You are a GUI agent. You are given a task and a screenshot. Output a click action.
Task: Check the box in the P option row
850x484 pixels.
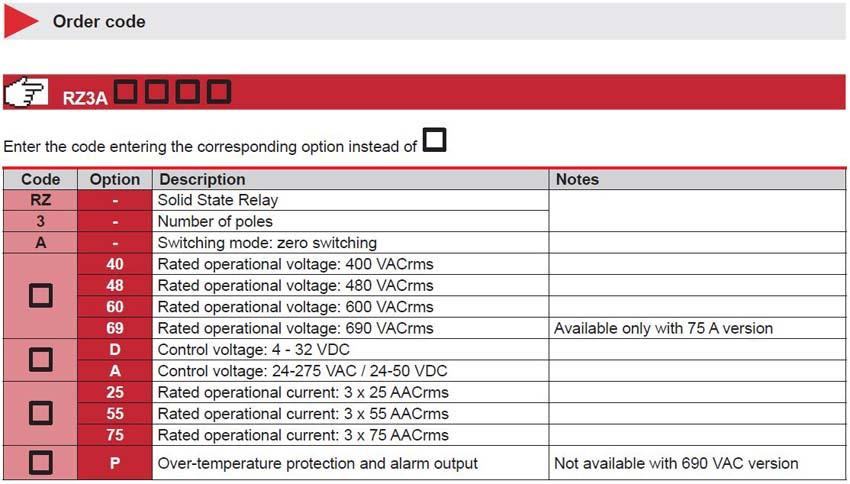pyautogui.click(x=41, y=463)
